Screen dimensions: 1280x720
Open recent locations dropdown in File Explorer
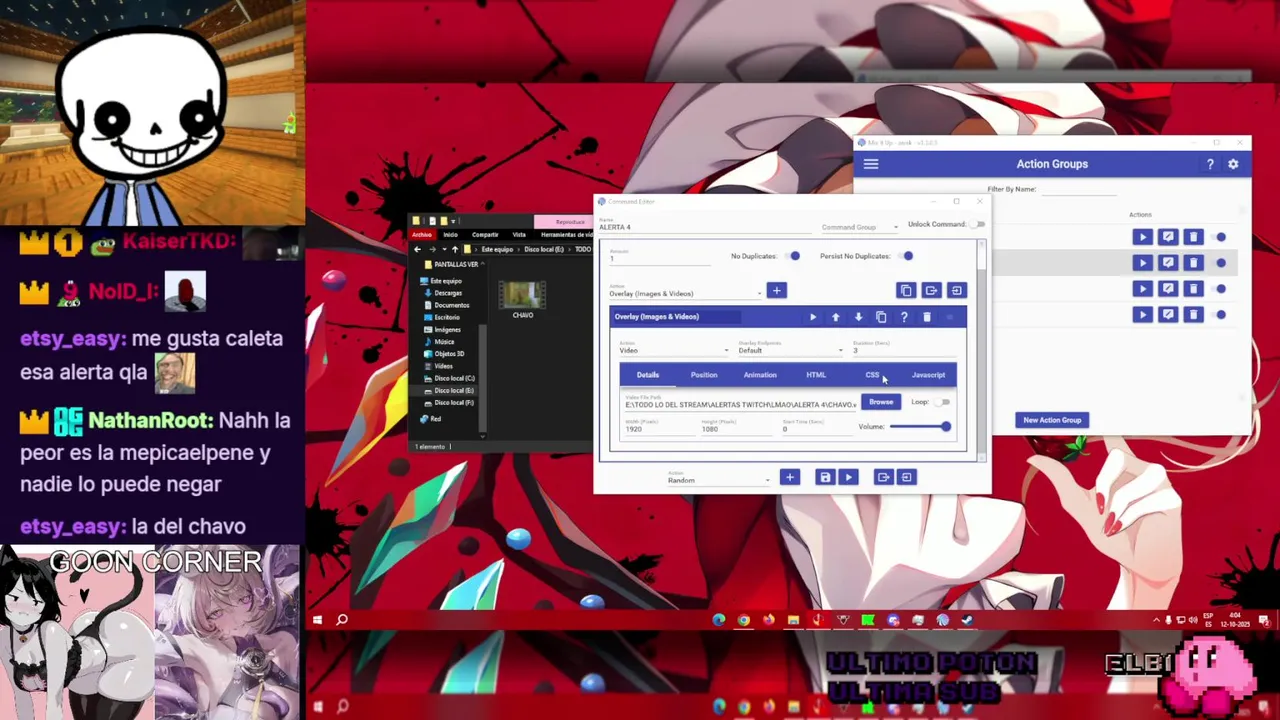pyautogui.click(x=443, y=249)
